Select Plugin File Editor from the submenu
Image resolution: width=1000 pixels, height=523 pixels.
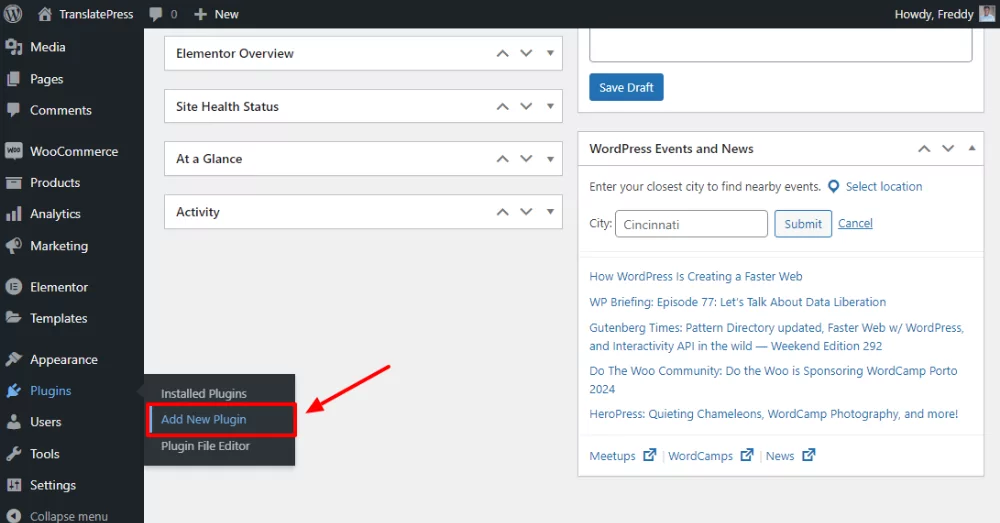[x=205, y=446]
